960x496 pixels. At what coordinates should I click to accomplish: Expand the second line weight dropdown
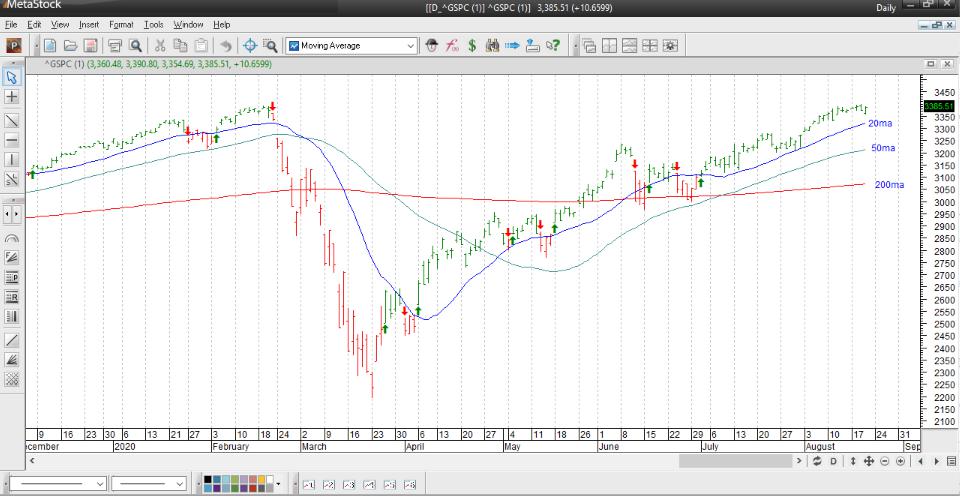[x=180, y=484]
